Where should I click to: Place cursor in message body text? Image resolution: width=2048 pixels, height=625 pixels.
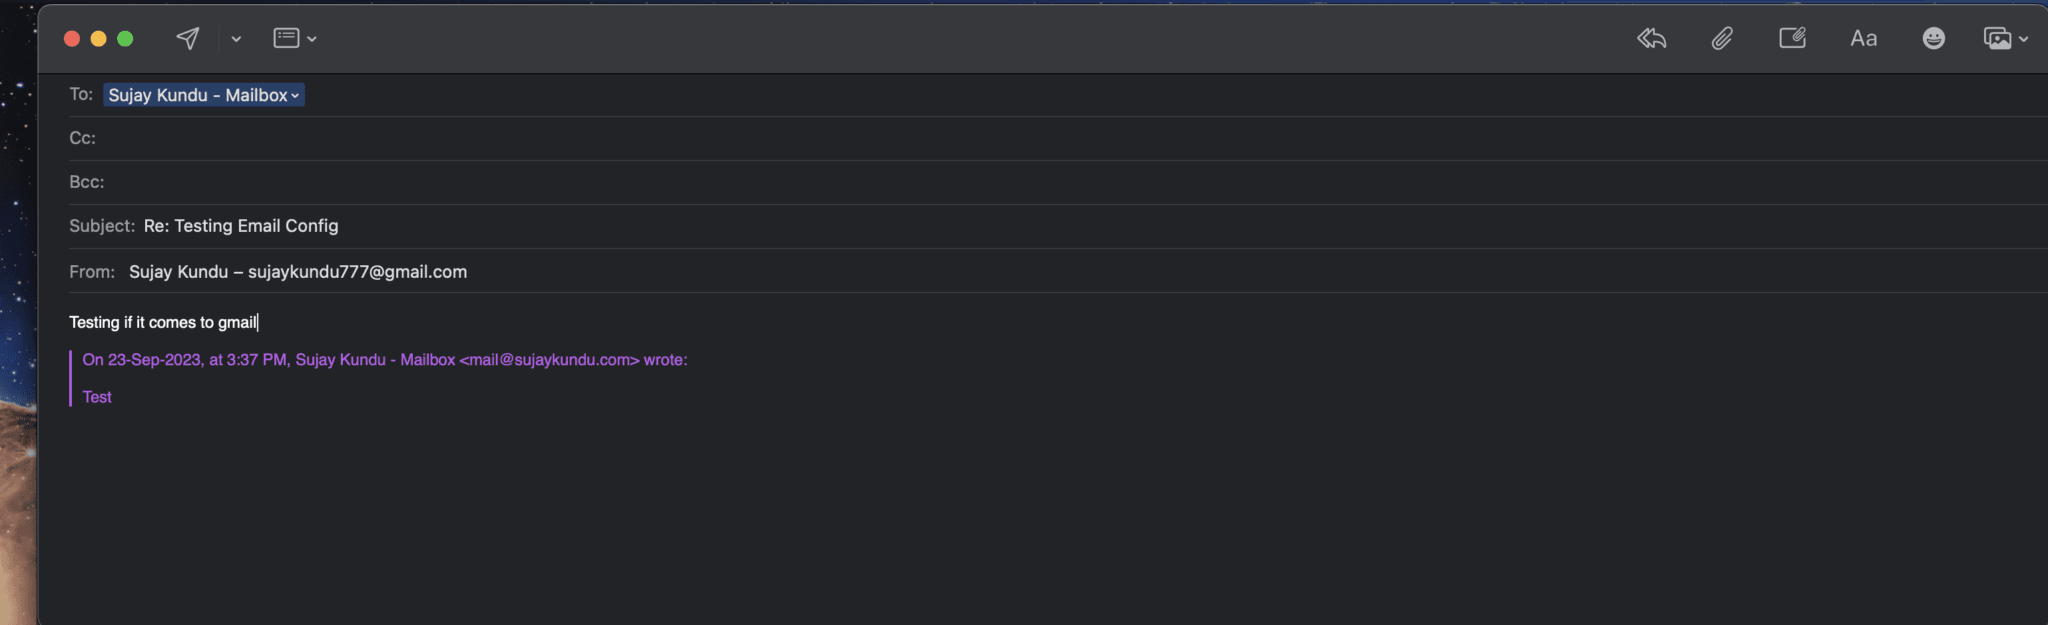tap(163, 322)
